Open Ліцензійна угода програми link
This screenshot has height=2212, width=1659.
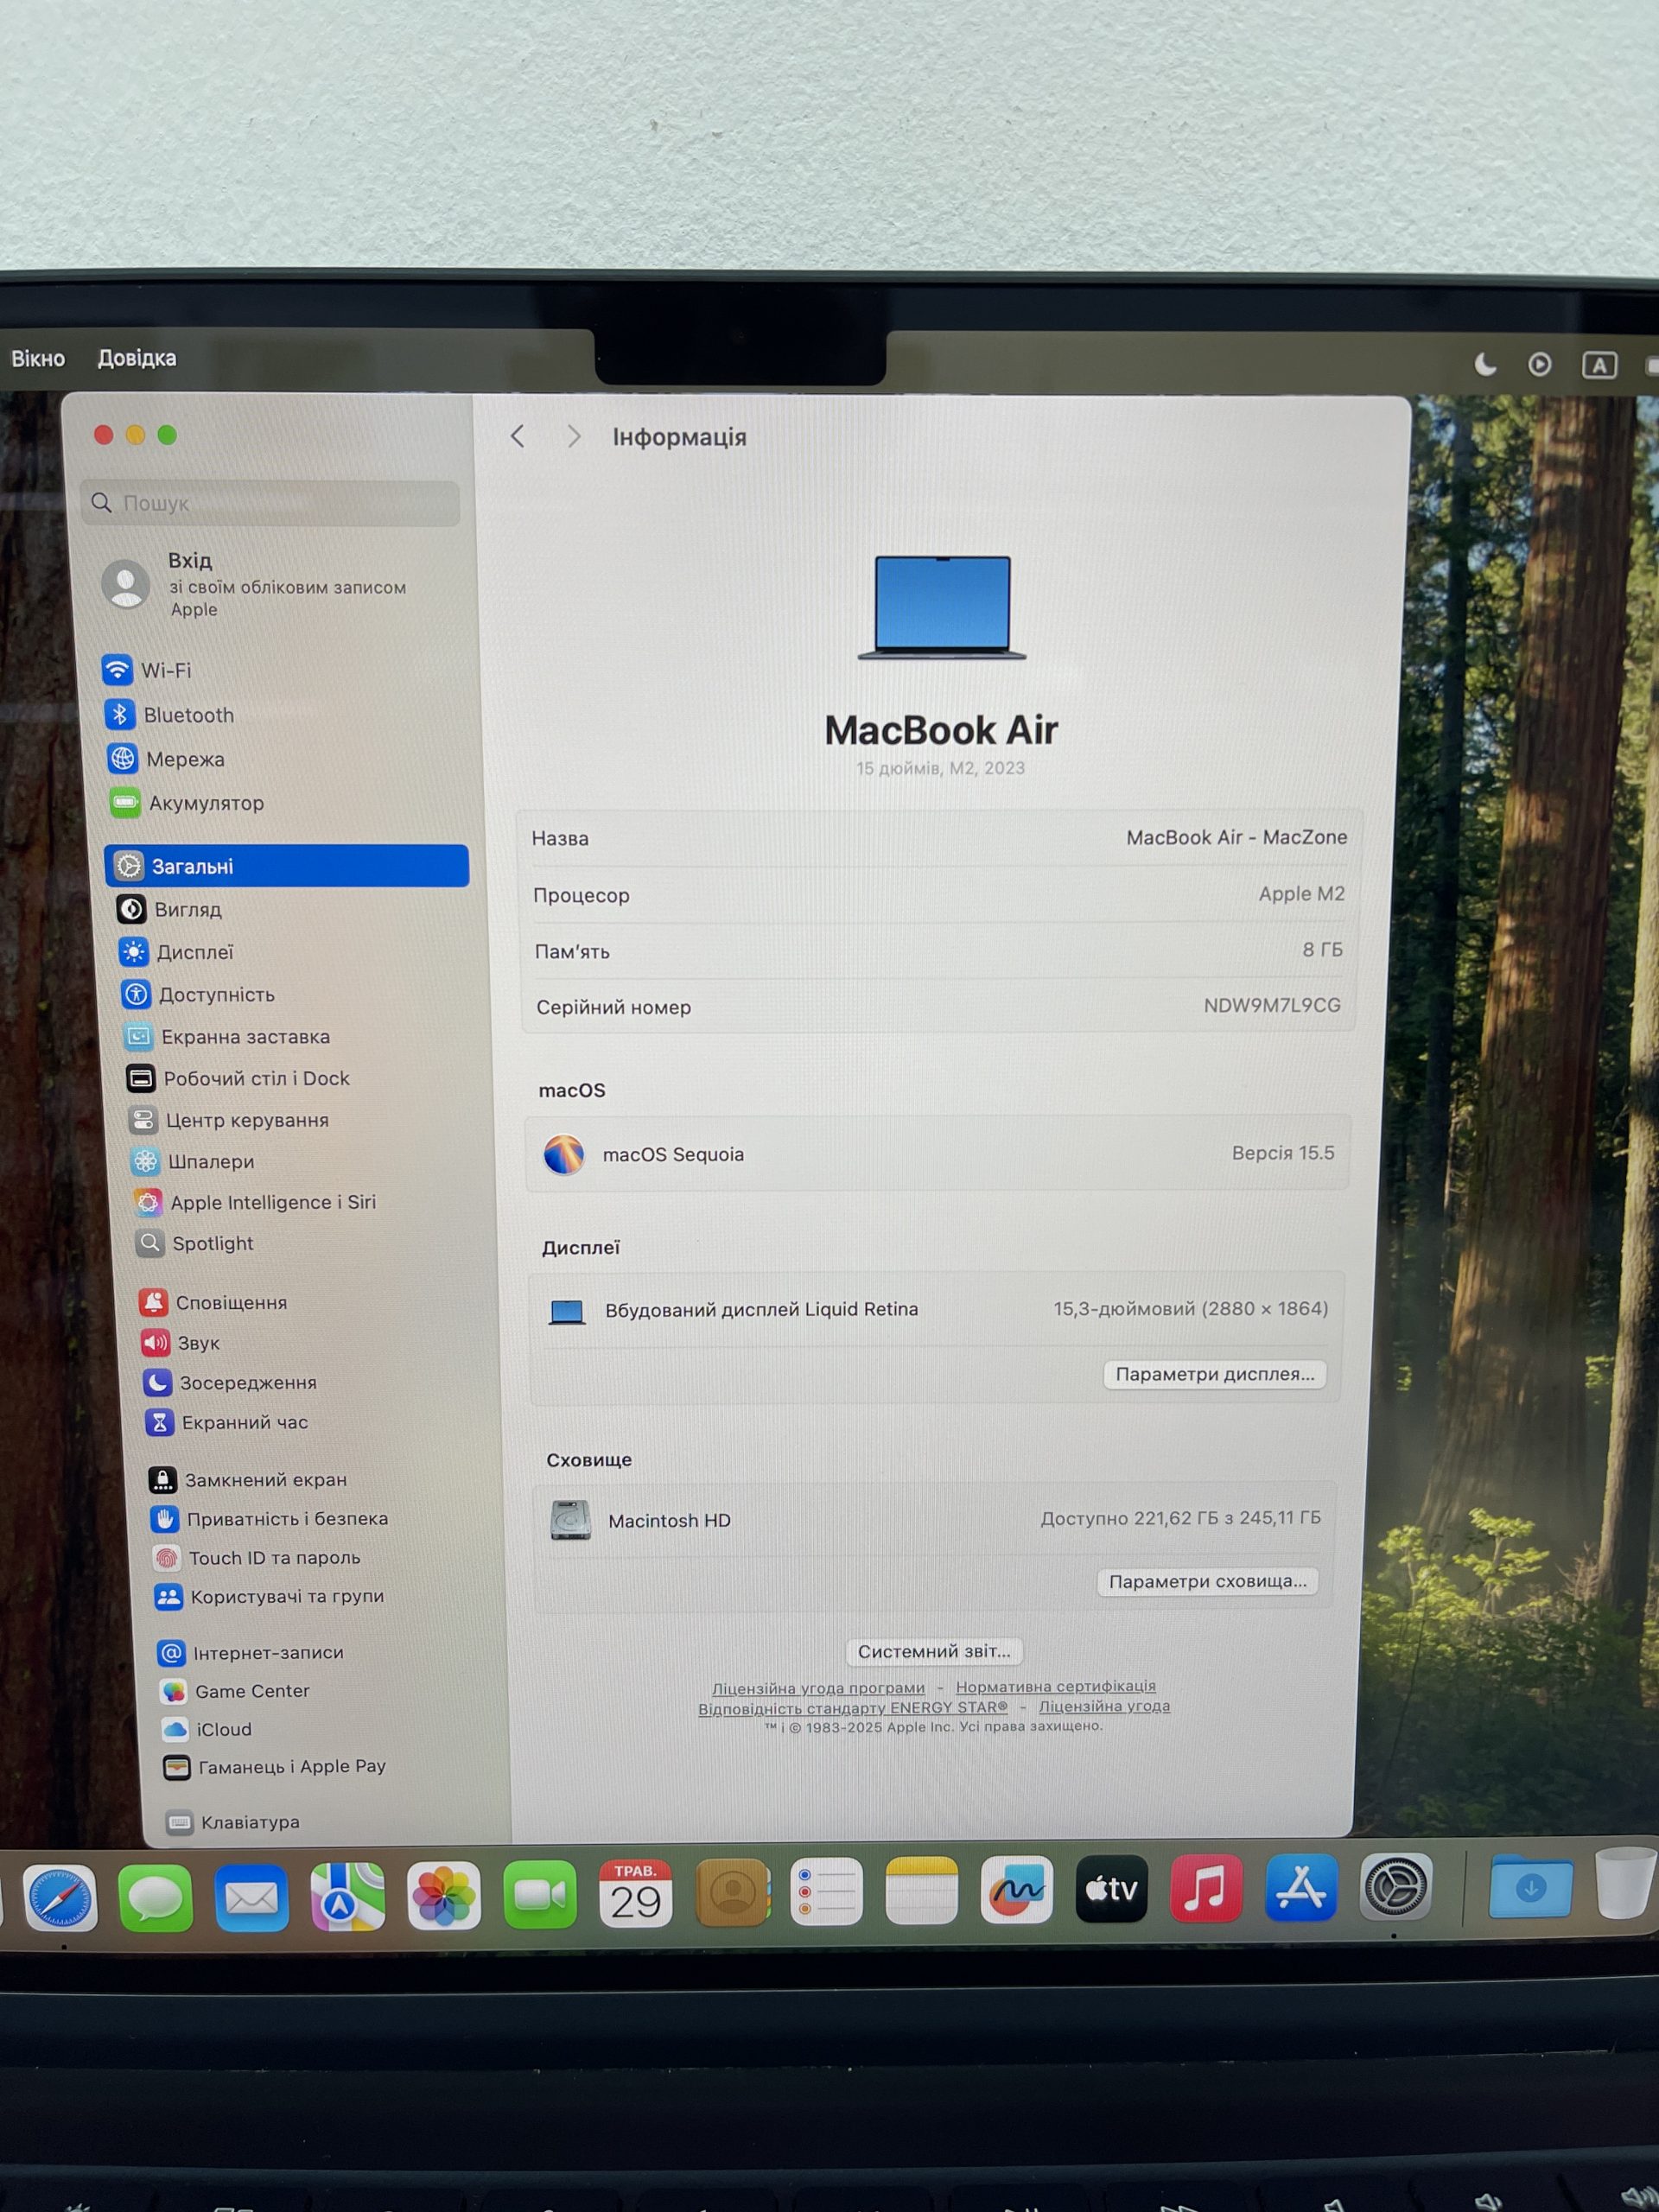point(818,1688)
